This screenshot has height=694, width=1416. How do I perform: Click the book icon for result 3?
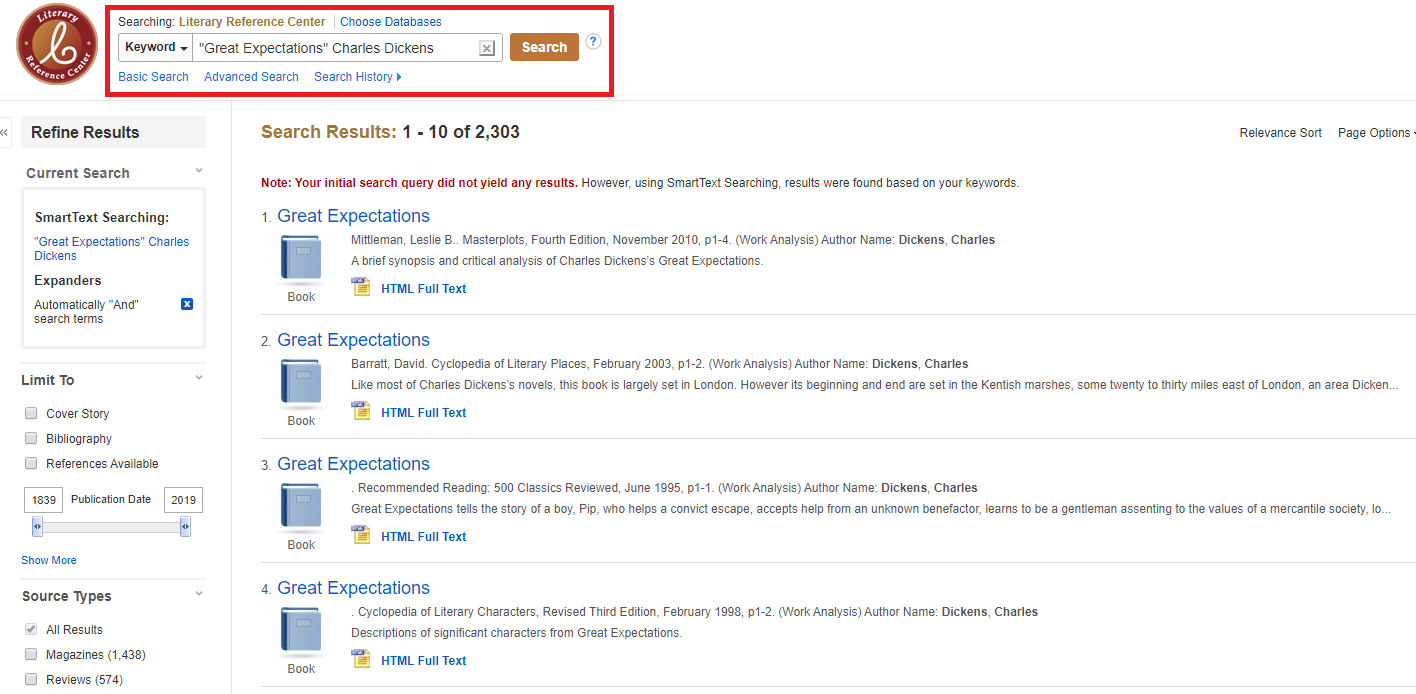(301, 507)
